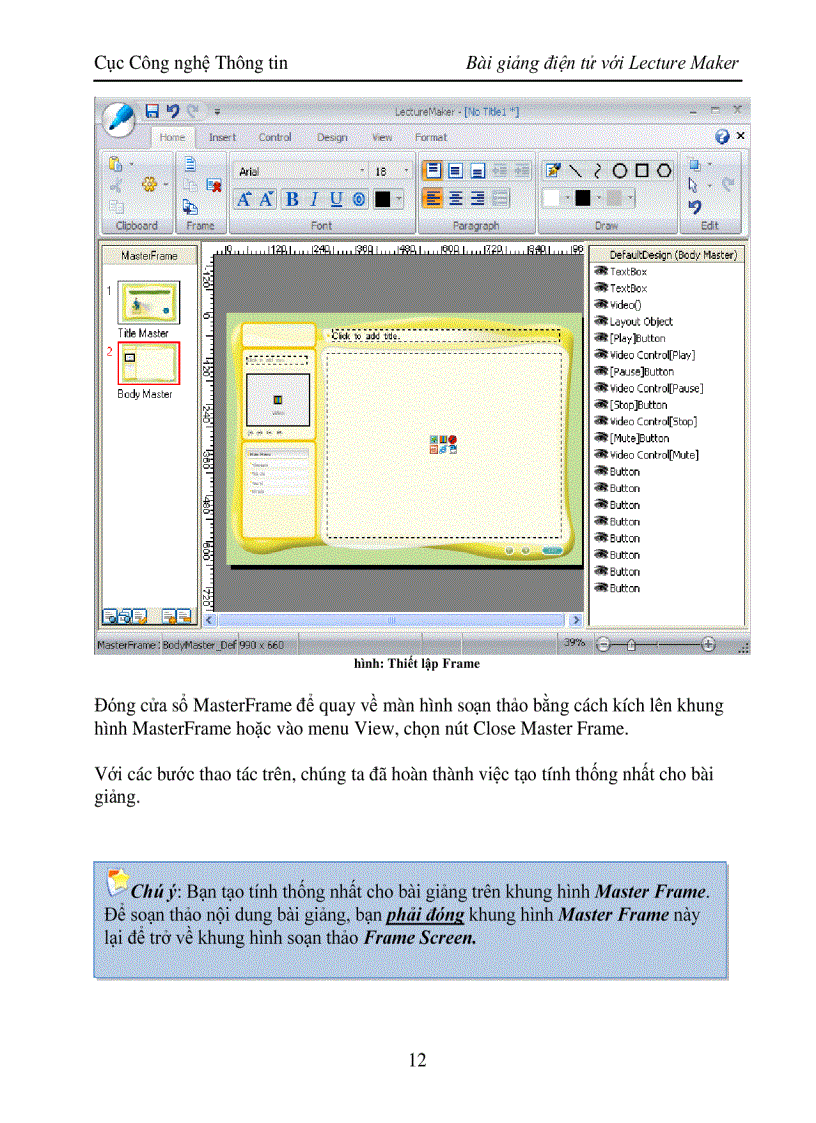The image size is (816, 1123).
Task: Open the Design ribbon tab
Action: point(332,137)
